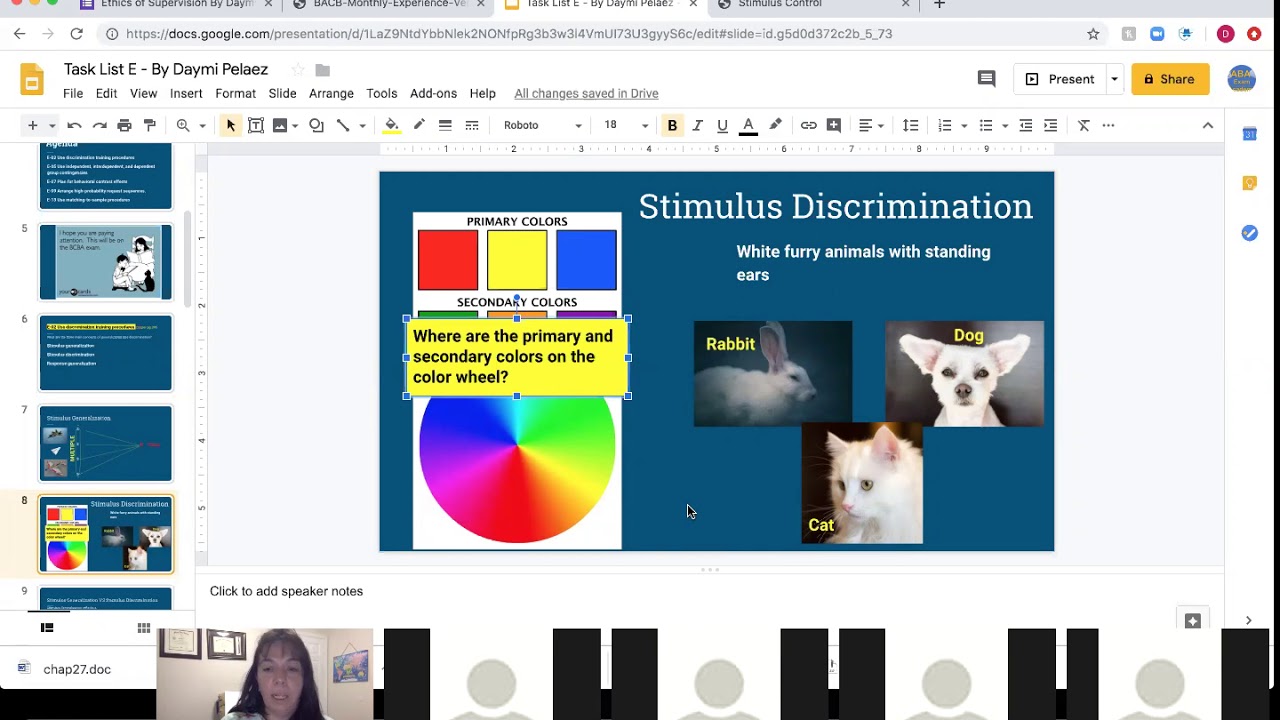Toggle bold formatting
Viewport: 1280px width, 720px height.
click(672, 125)
